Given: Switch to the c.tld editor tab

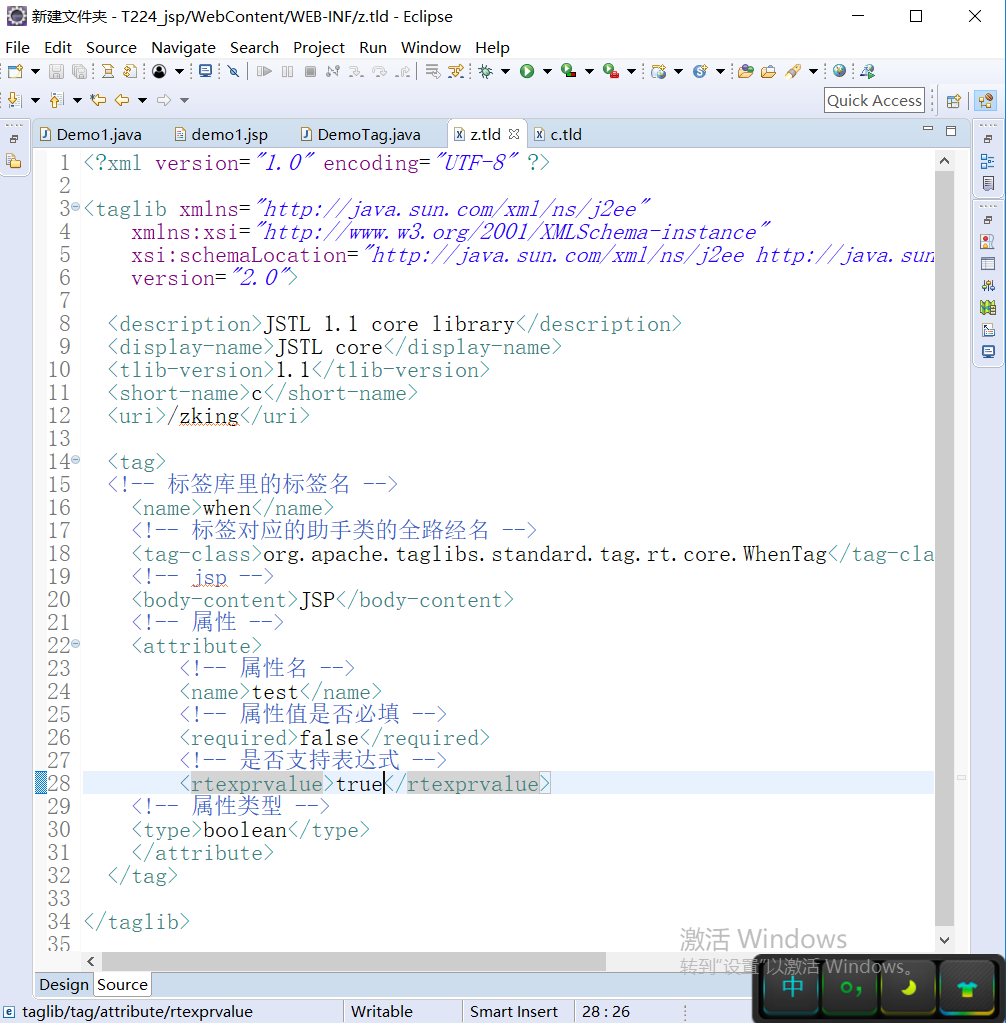Looking at the screenshot, I should tap(558, 134).
